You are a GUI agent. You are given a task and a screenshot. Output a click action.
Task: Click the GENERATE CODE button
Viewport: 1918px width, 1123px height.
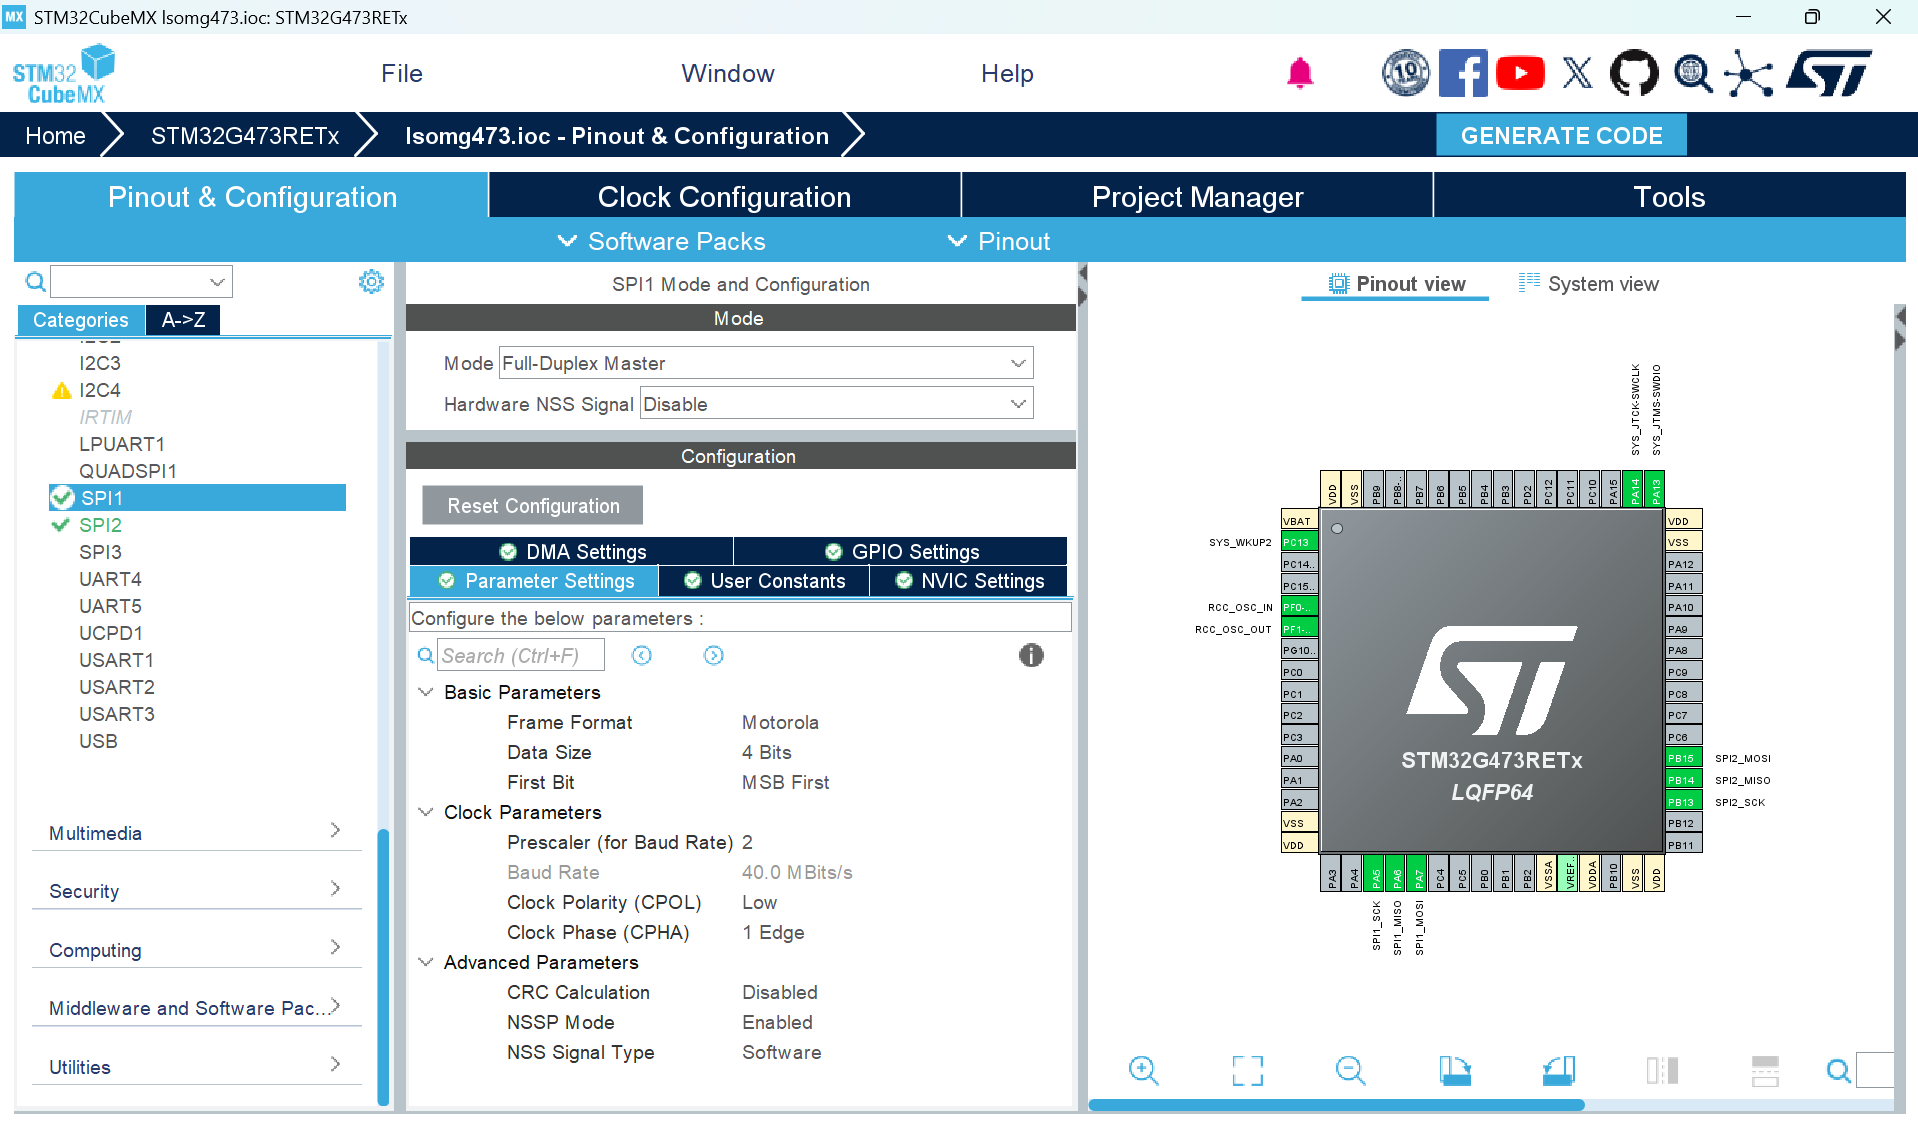(1560, 135)
